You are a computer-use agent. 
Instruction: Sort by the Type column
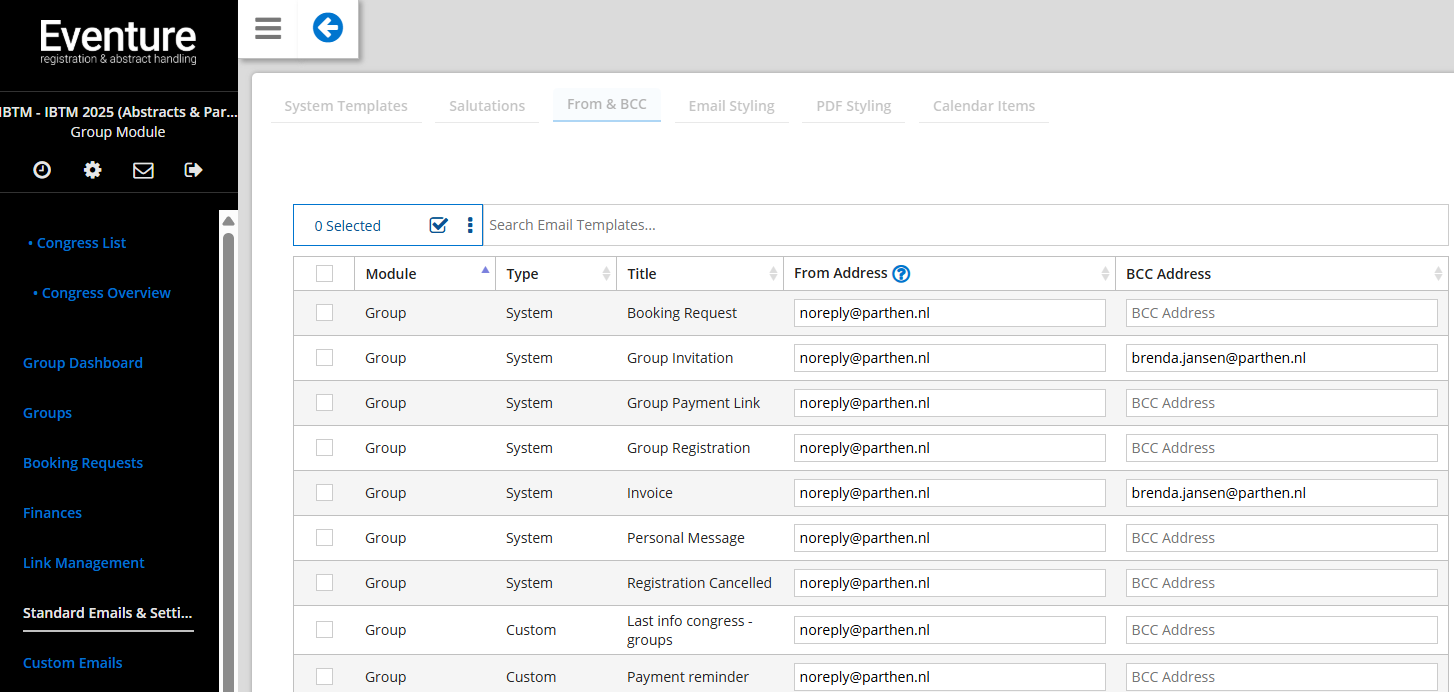click(x=556, y=273)
